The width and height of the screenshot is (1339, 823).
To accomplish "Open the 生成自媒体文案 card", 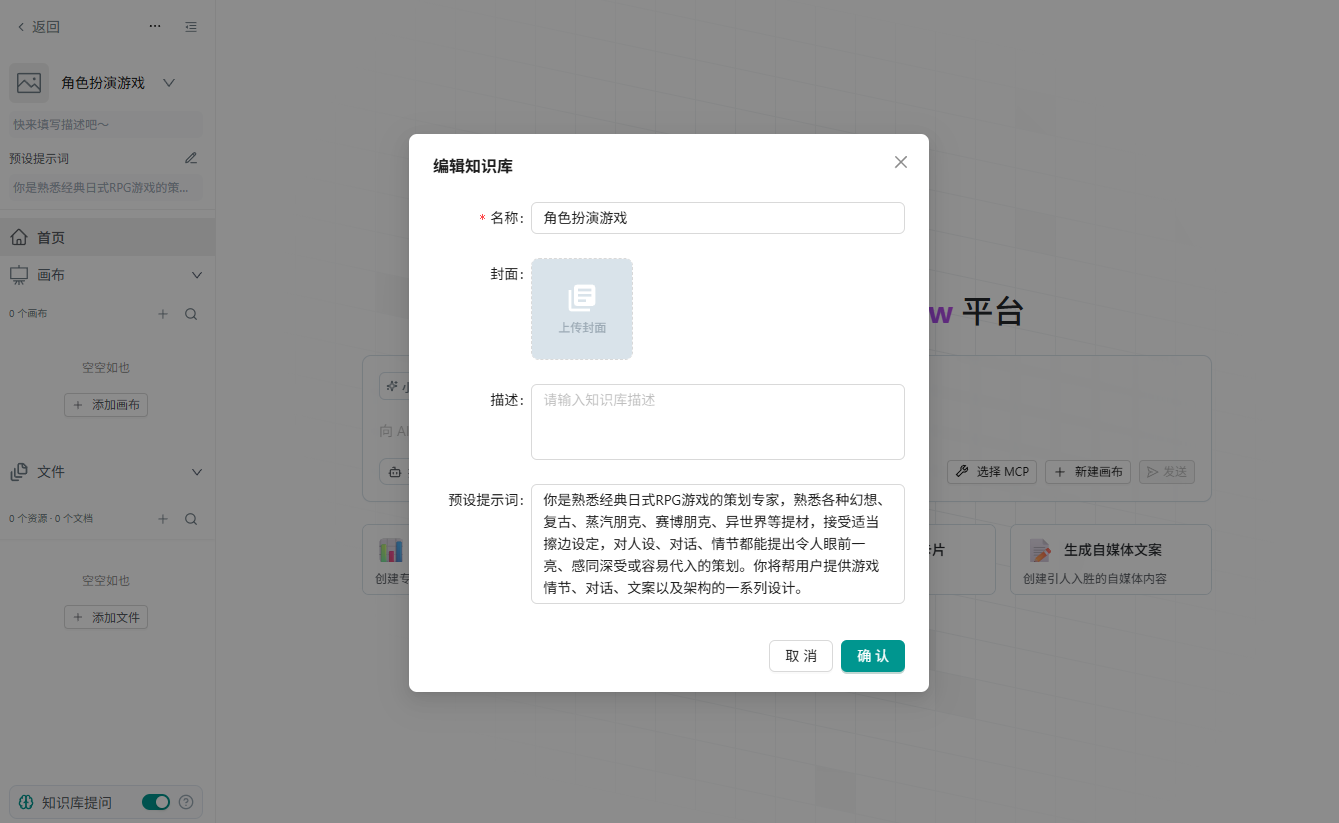I will click(1111, 560).
